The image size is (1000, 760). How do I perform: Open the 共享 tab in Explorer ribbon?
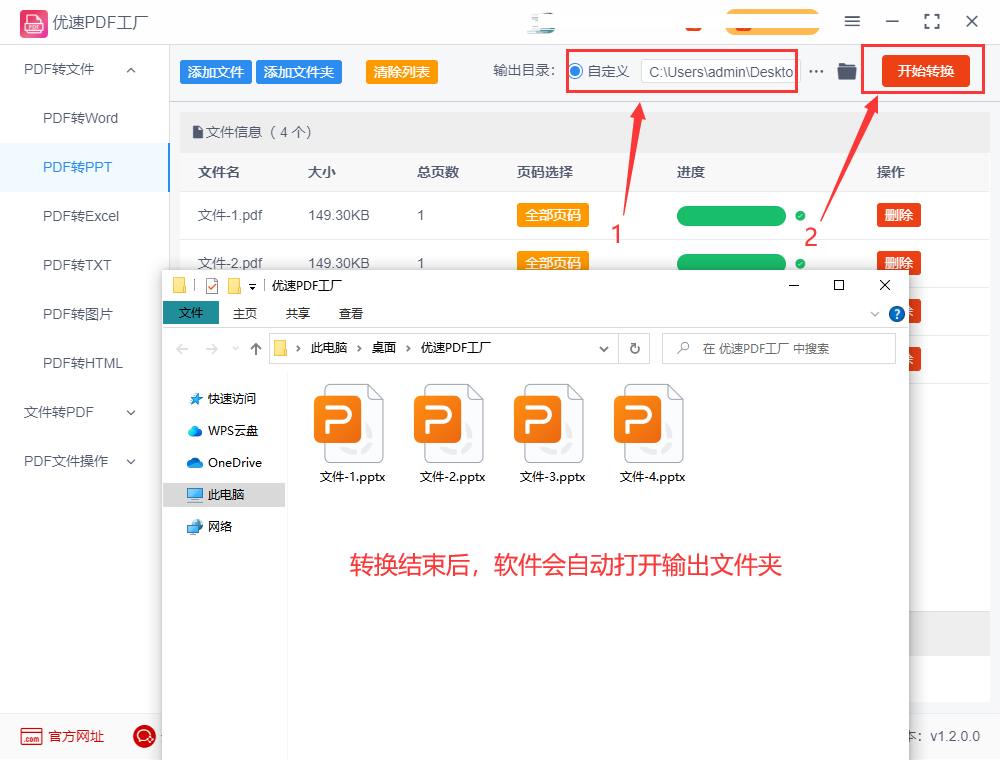pyautogui.click(x=298, y=314)
